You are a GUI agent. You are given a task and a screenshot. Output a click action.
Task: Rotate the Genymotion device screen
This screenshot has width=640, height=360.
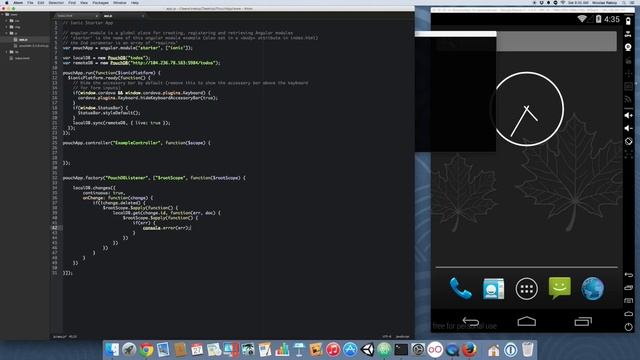pos(628,141)
